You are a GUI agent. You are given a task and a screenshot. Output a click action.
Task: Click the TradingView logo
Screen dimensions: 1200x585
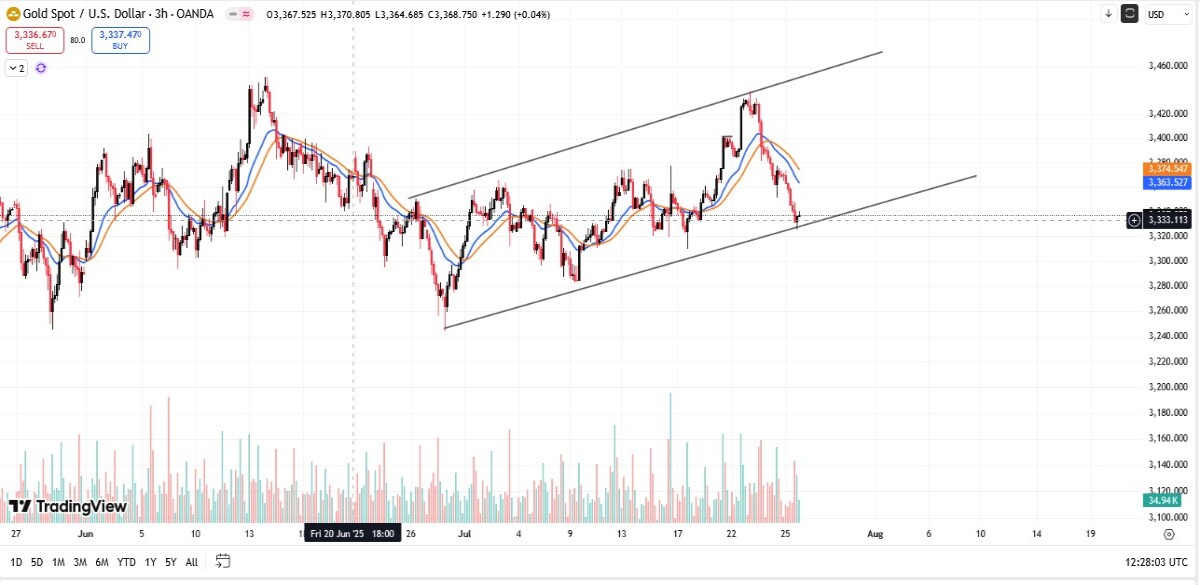(67, 507)
